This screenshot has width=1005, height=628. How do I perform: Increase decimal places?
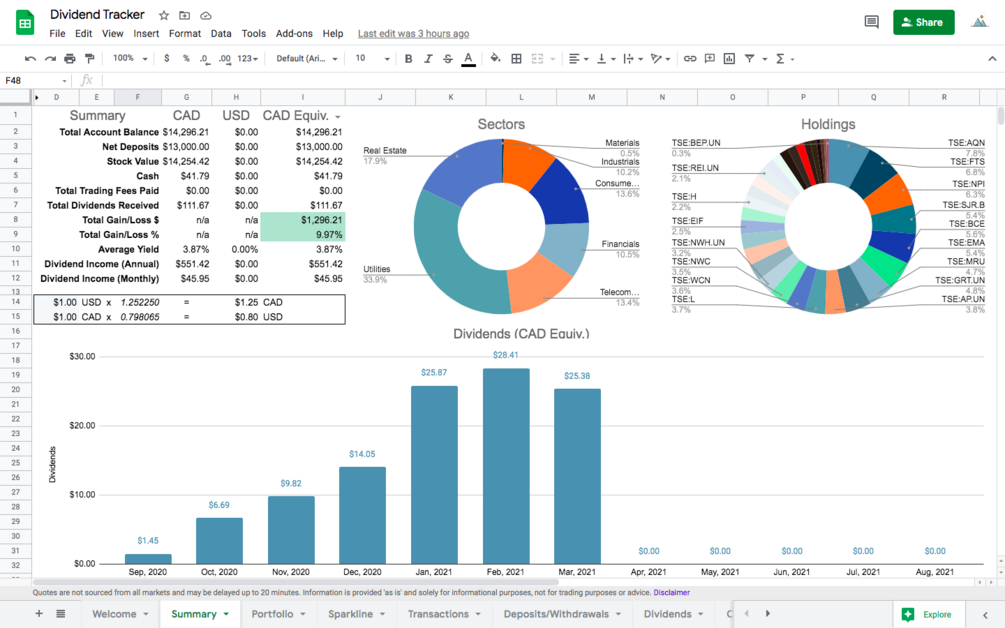(x=224, y=58)
